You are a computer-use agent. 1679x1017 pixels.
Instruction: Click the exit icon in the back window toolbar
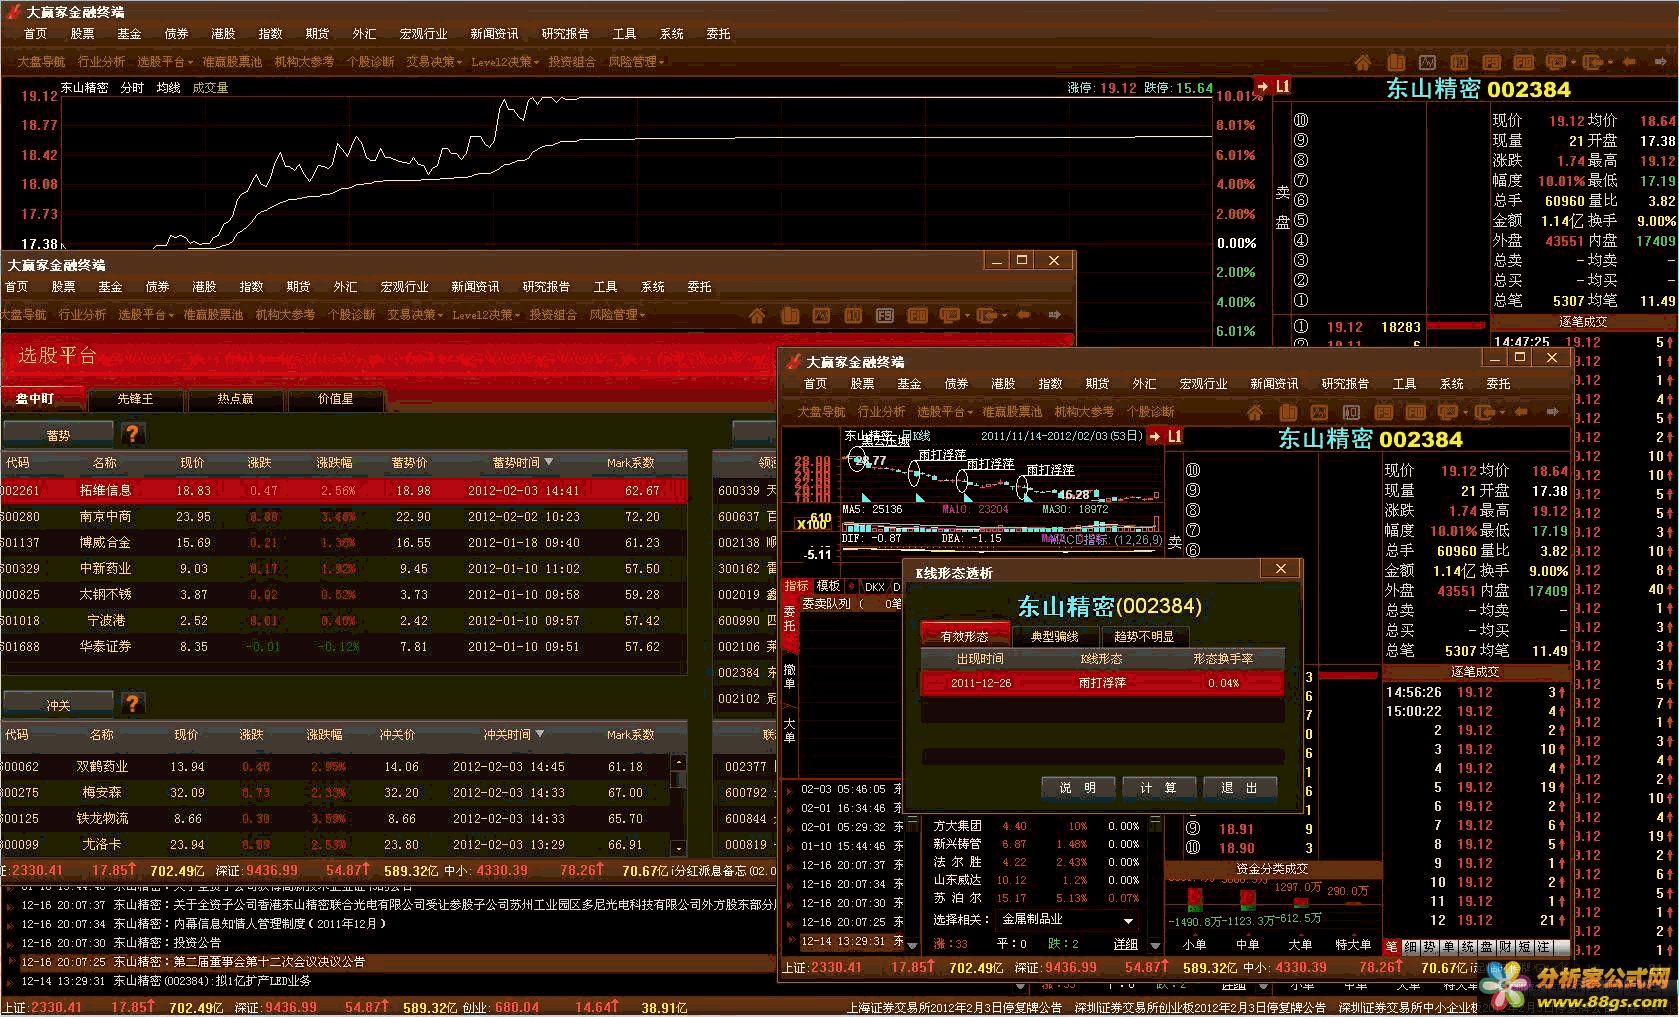[1591, 62]
